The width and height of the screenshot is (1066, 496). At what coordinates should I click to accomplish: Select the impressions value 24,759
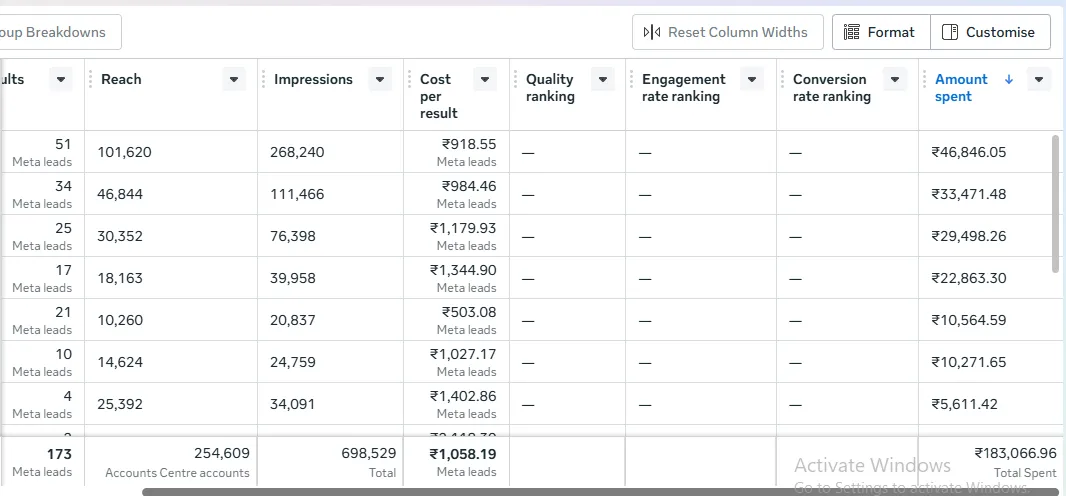tap(293, 362)
